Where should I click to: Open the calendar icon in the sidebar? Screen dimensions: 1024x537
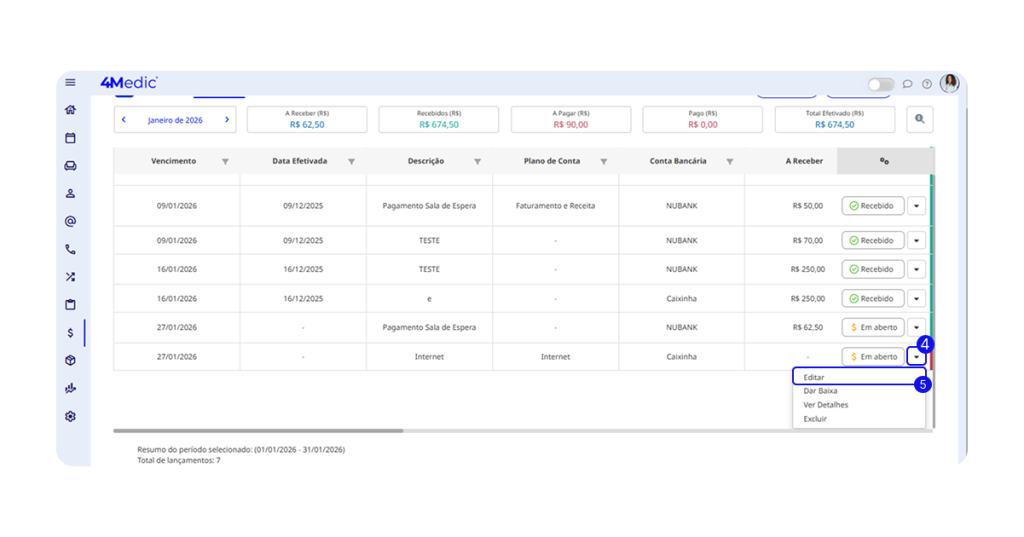(70, 138)
